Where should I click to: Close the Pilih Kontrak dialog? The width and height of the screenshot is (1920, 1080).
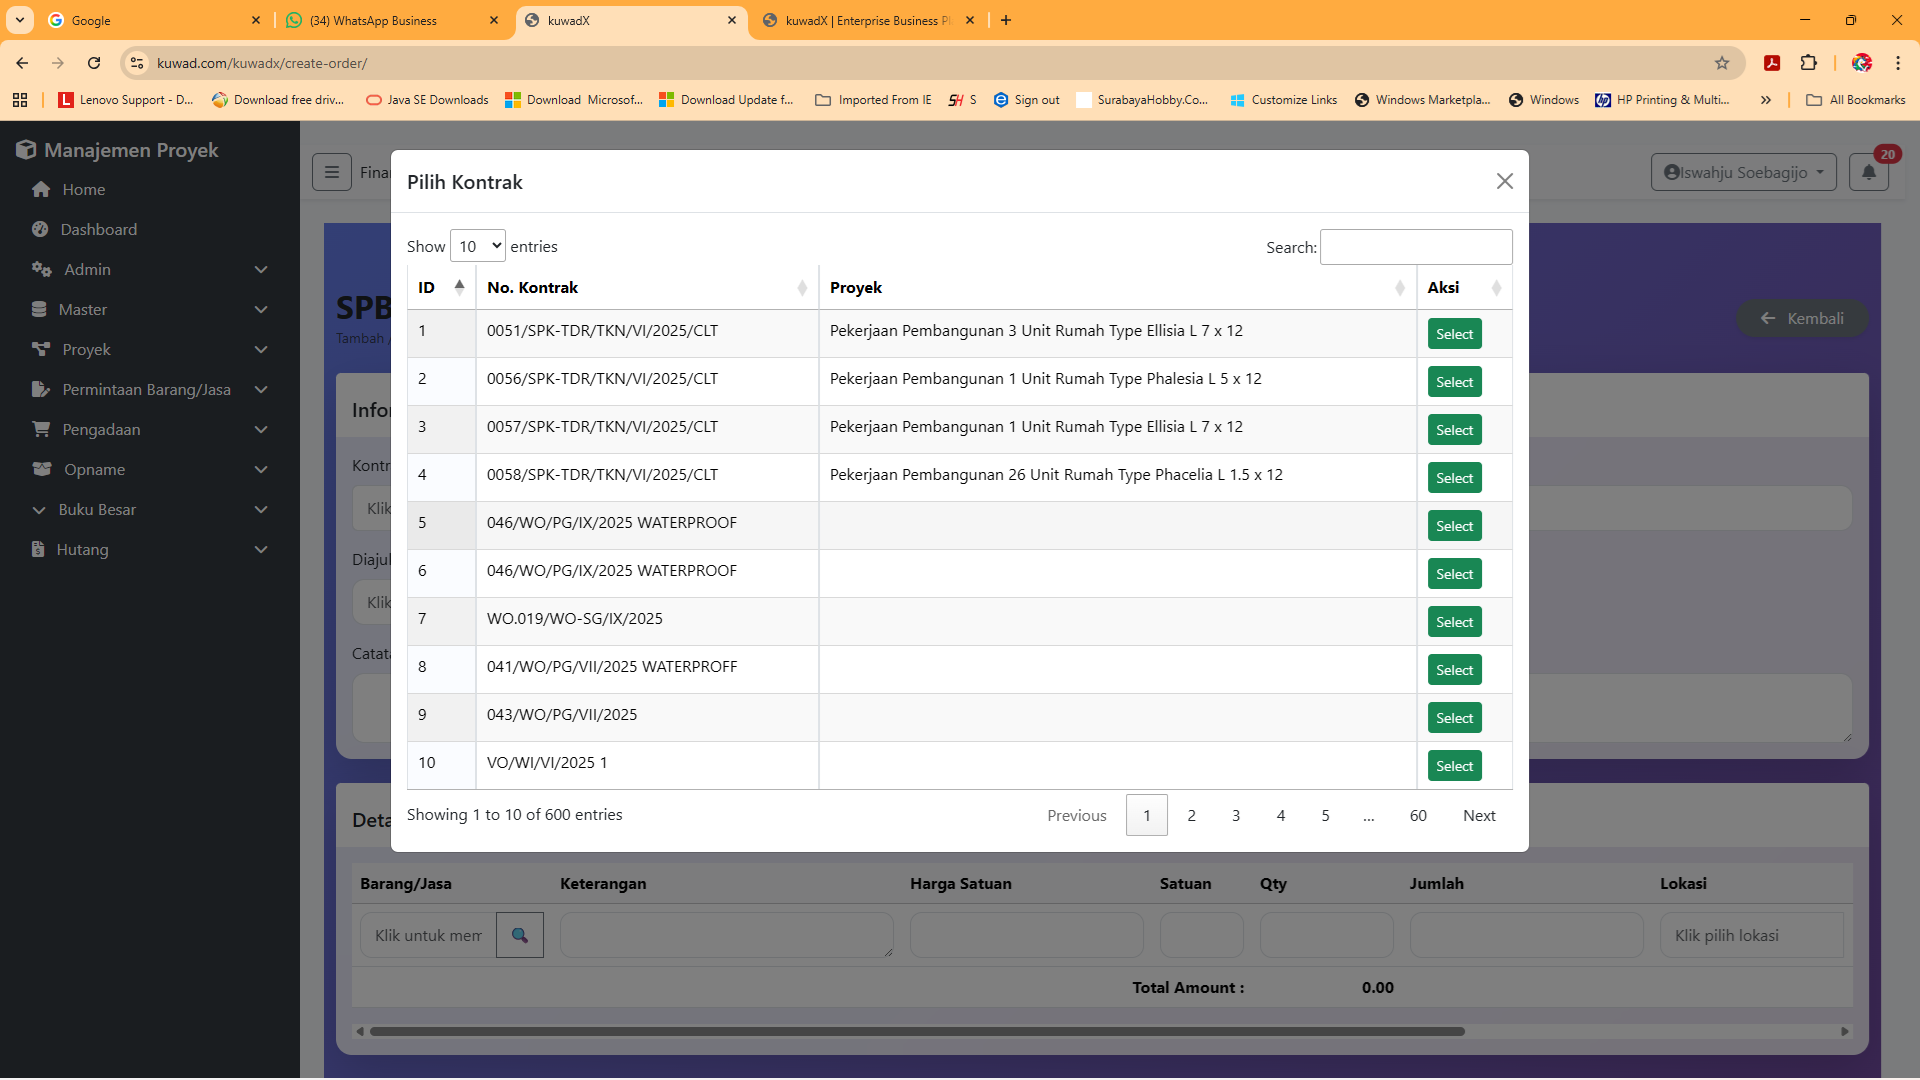[1504, 181]
